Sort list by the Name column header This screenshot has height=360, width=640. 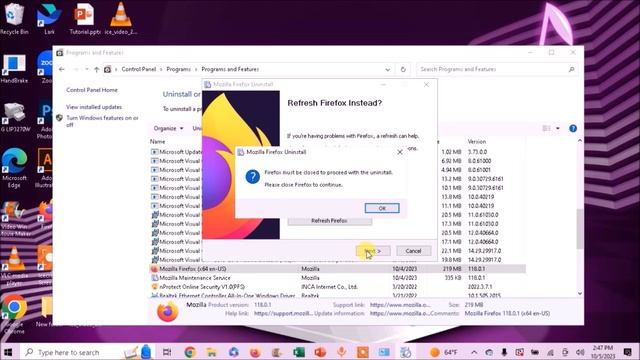click(158, 142)
